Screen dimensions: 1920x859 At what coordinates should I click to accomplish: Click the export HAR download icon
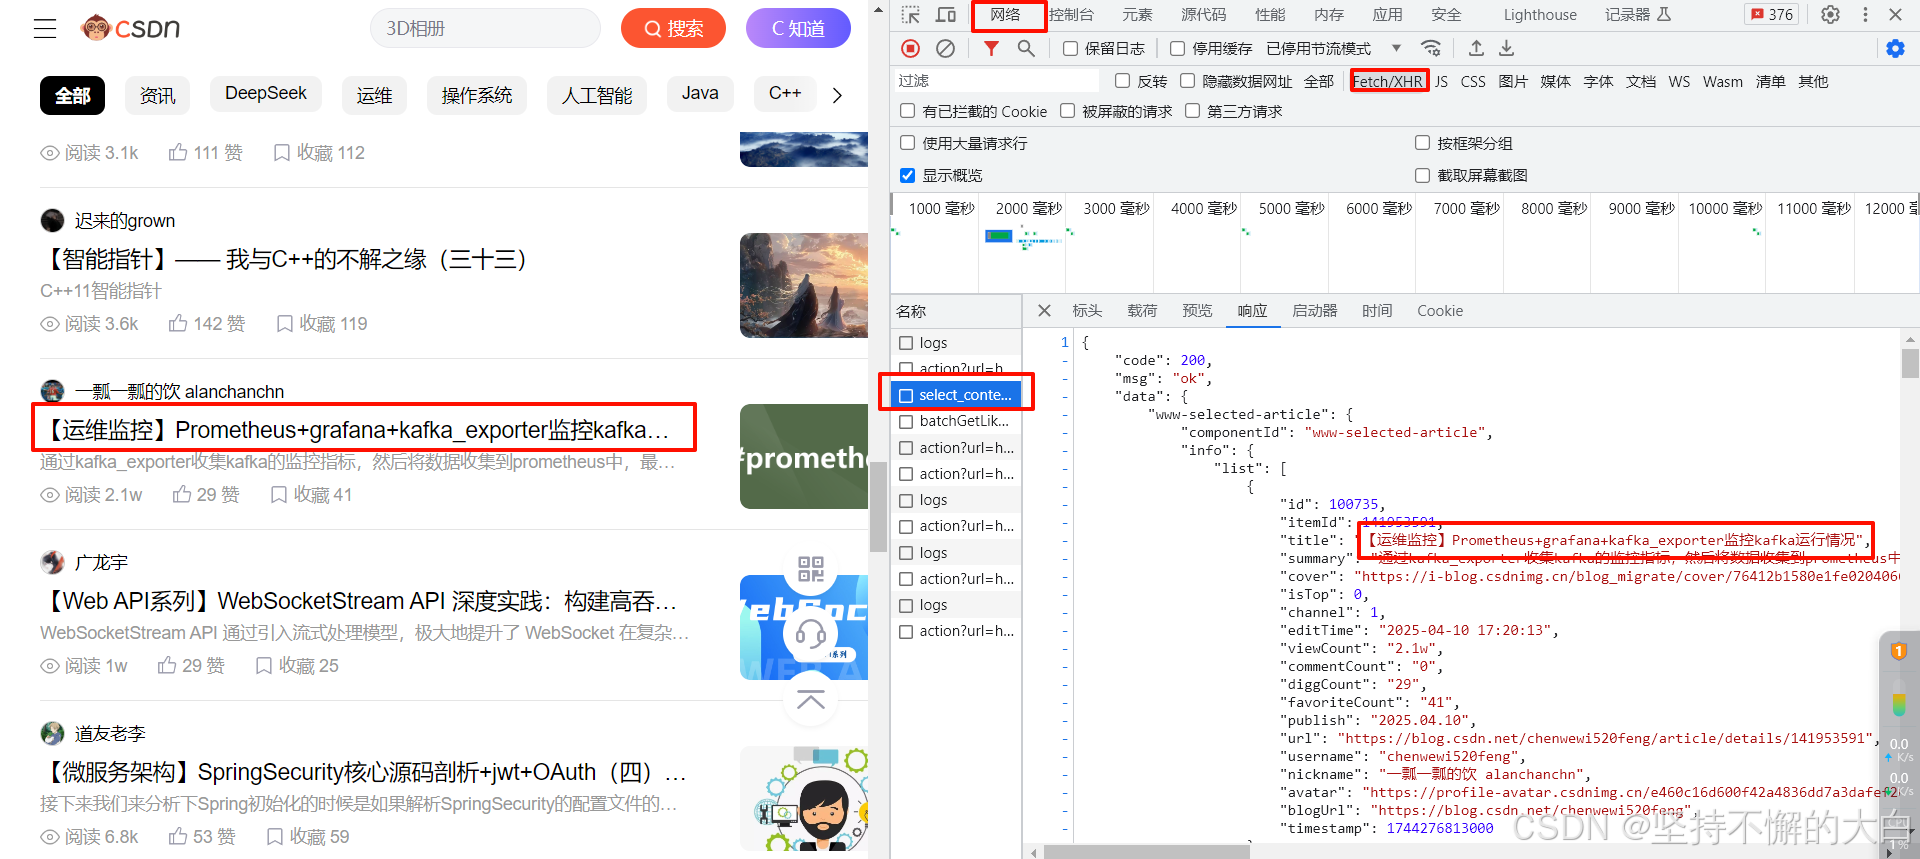click(x=1506, y=48)
